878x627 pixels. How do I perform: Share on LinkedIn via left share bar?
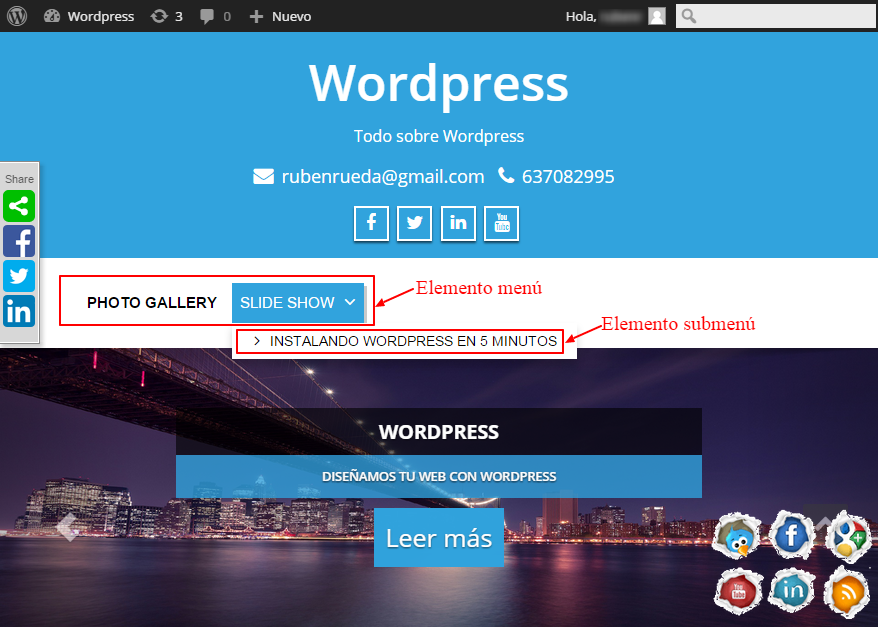pos(19,311)
